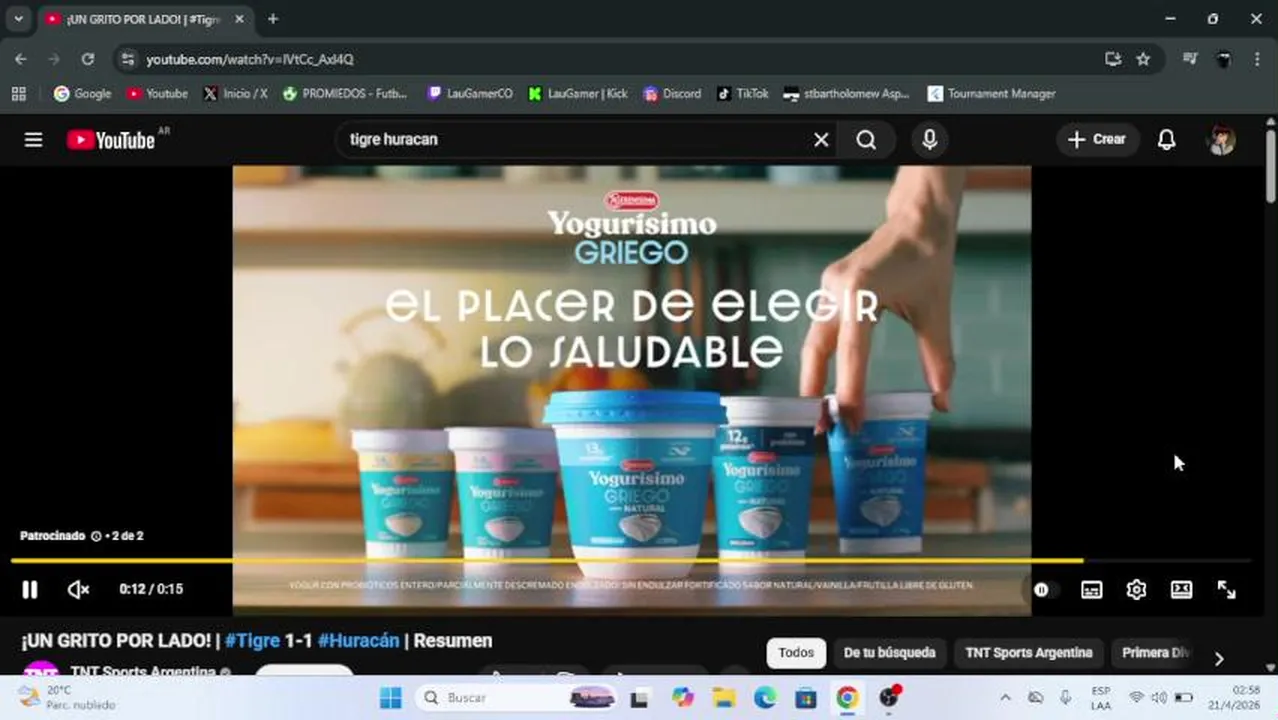Viewport: 1278px width, 720px height.
Task: Unmute the video player audio
Action: click(x=78, y=590)
